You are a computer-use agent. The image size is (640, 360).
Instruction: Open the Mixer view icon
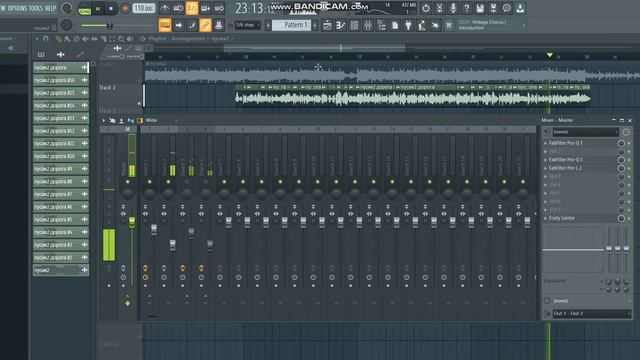click(x=368, y=25)
